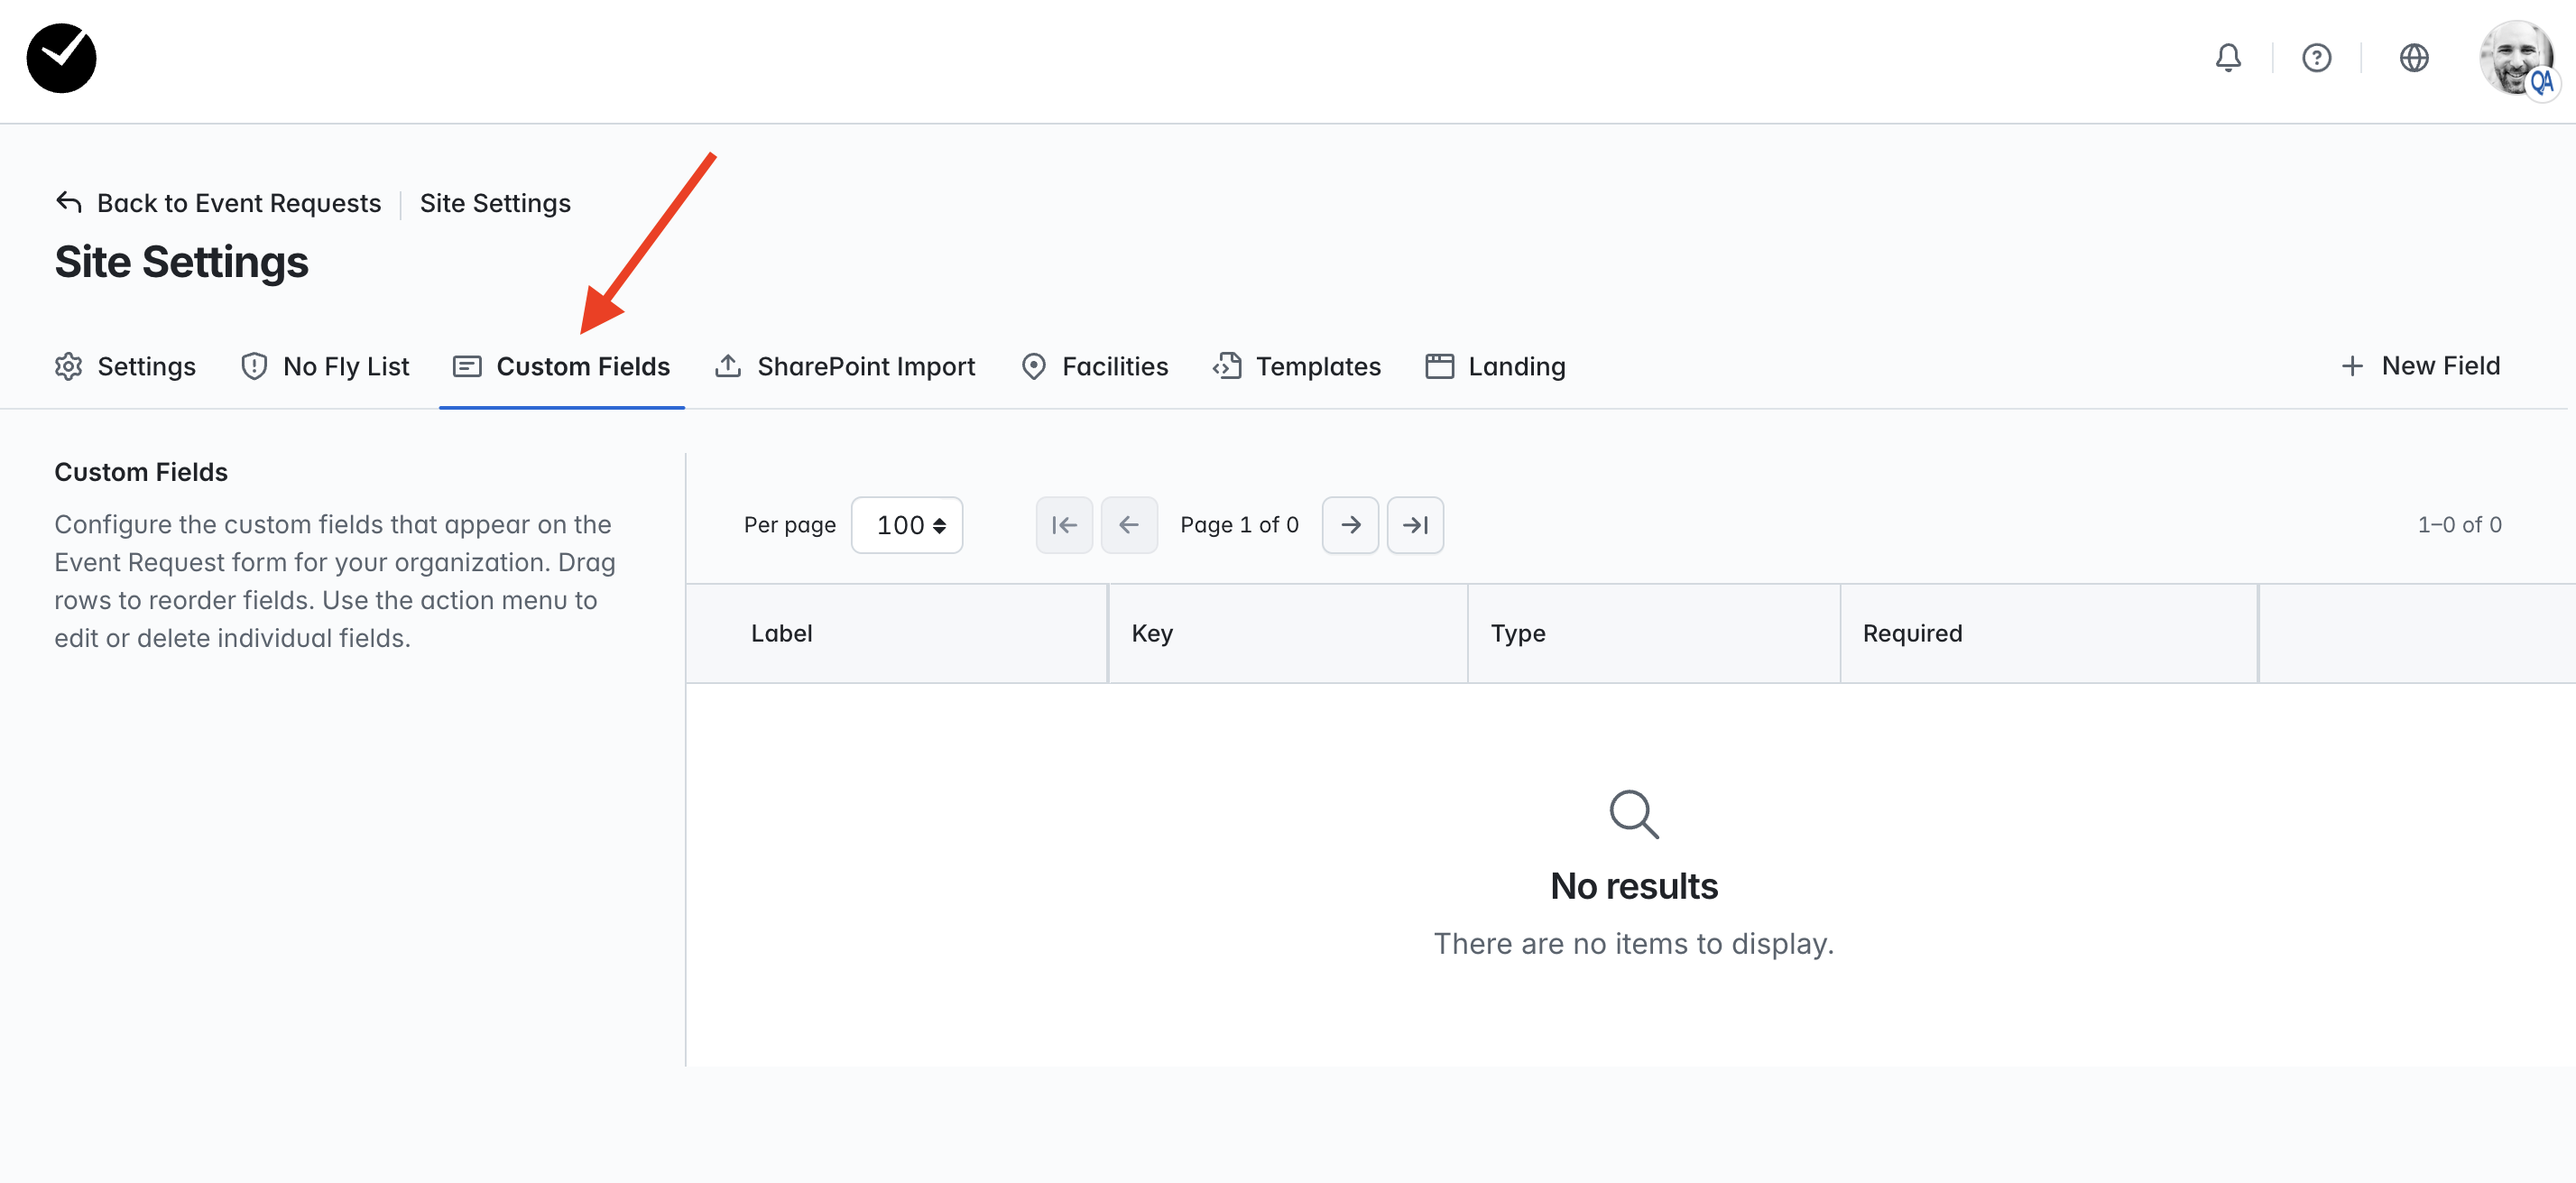Open the Facilities tab
The height and width of the screenshot is (1183, 2576).
[x=1095, y=367]
